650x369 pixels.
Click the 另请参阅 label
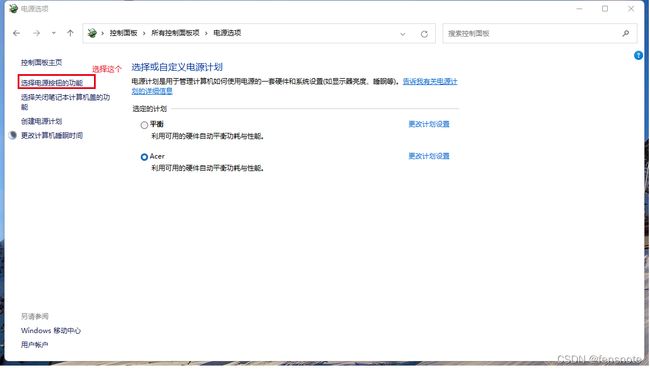click(x=35, y=317)
